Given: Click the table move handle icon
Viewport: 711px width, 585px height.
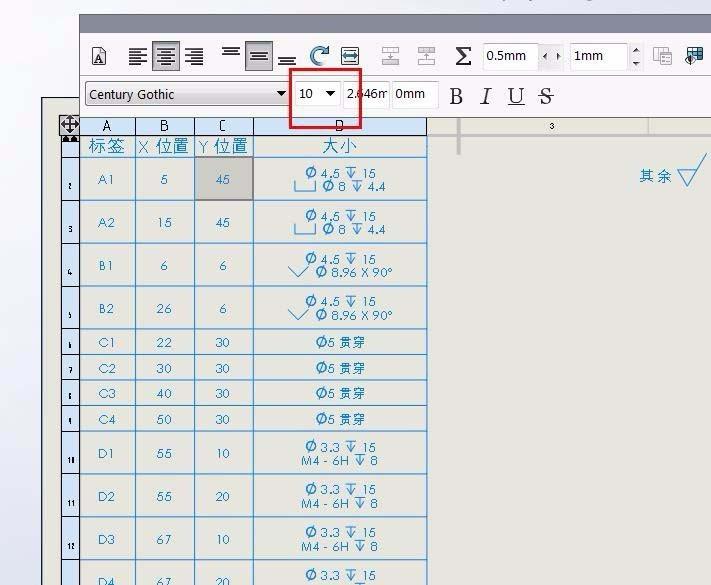Looking at the screenshot, I should click(70, 125).
